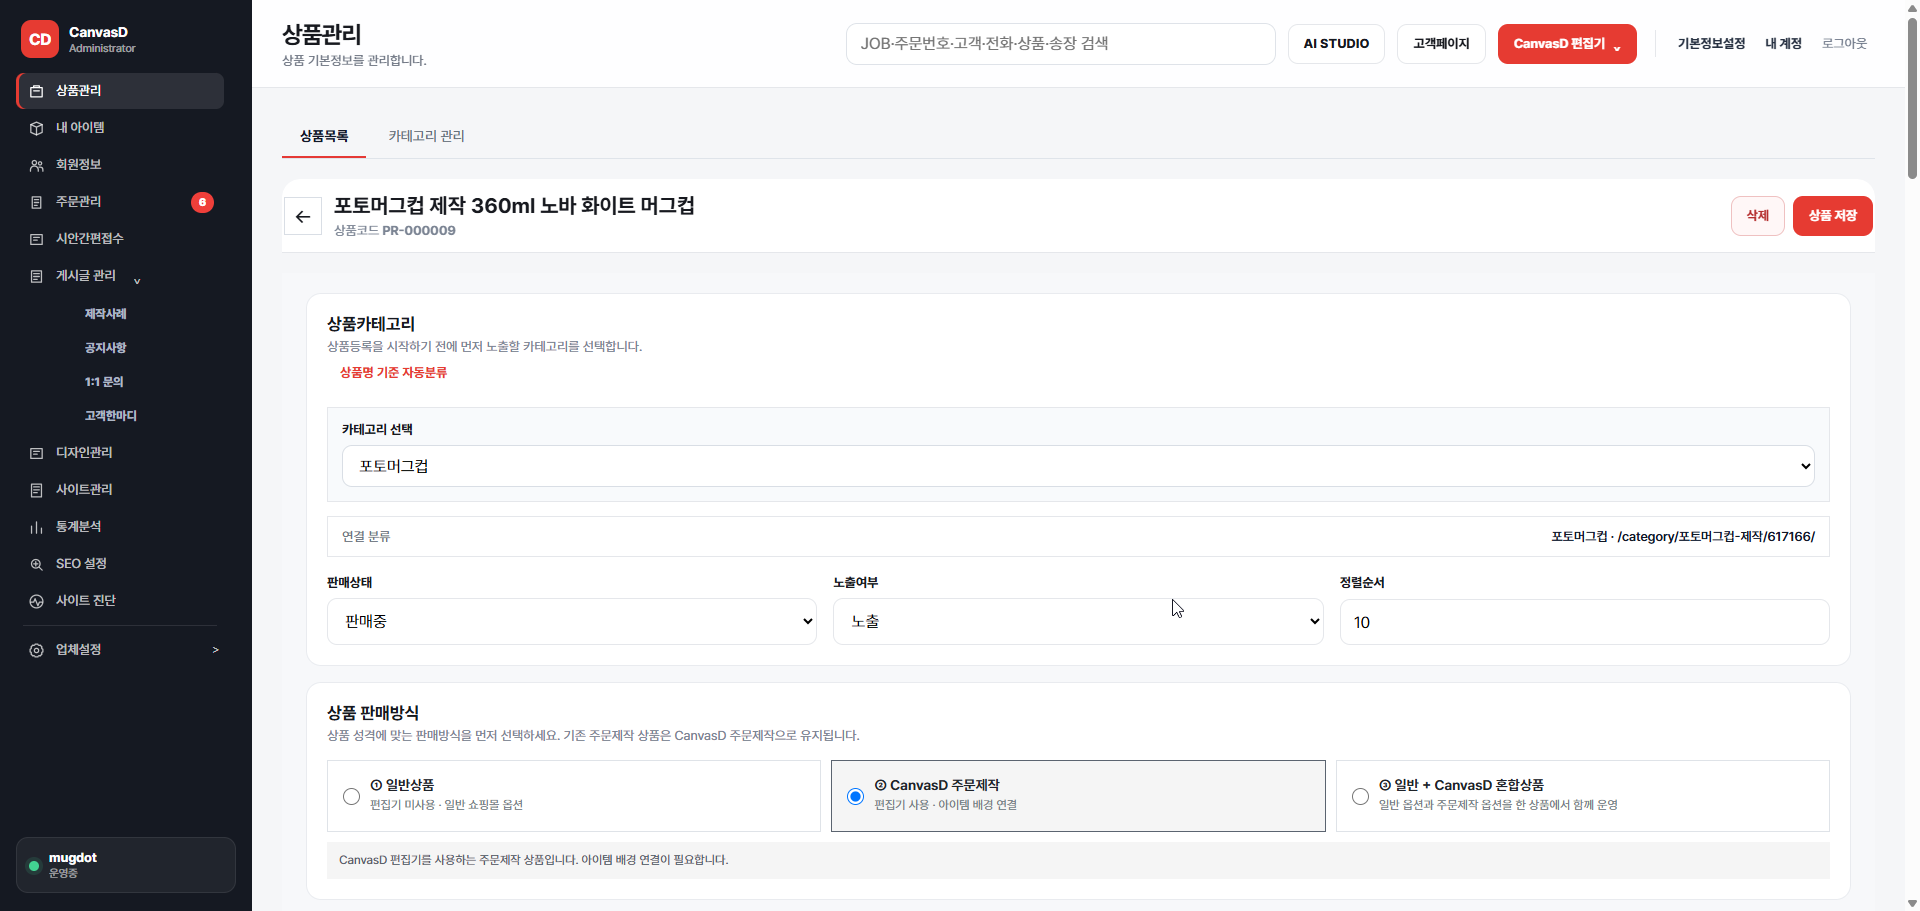This screenshot has width=1920, height=911.
Task: Click the SEO 설정 magnifier icon
Action: click(x=37, y=564)
